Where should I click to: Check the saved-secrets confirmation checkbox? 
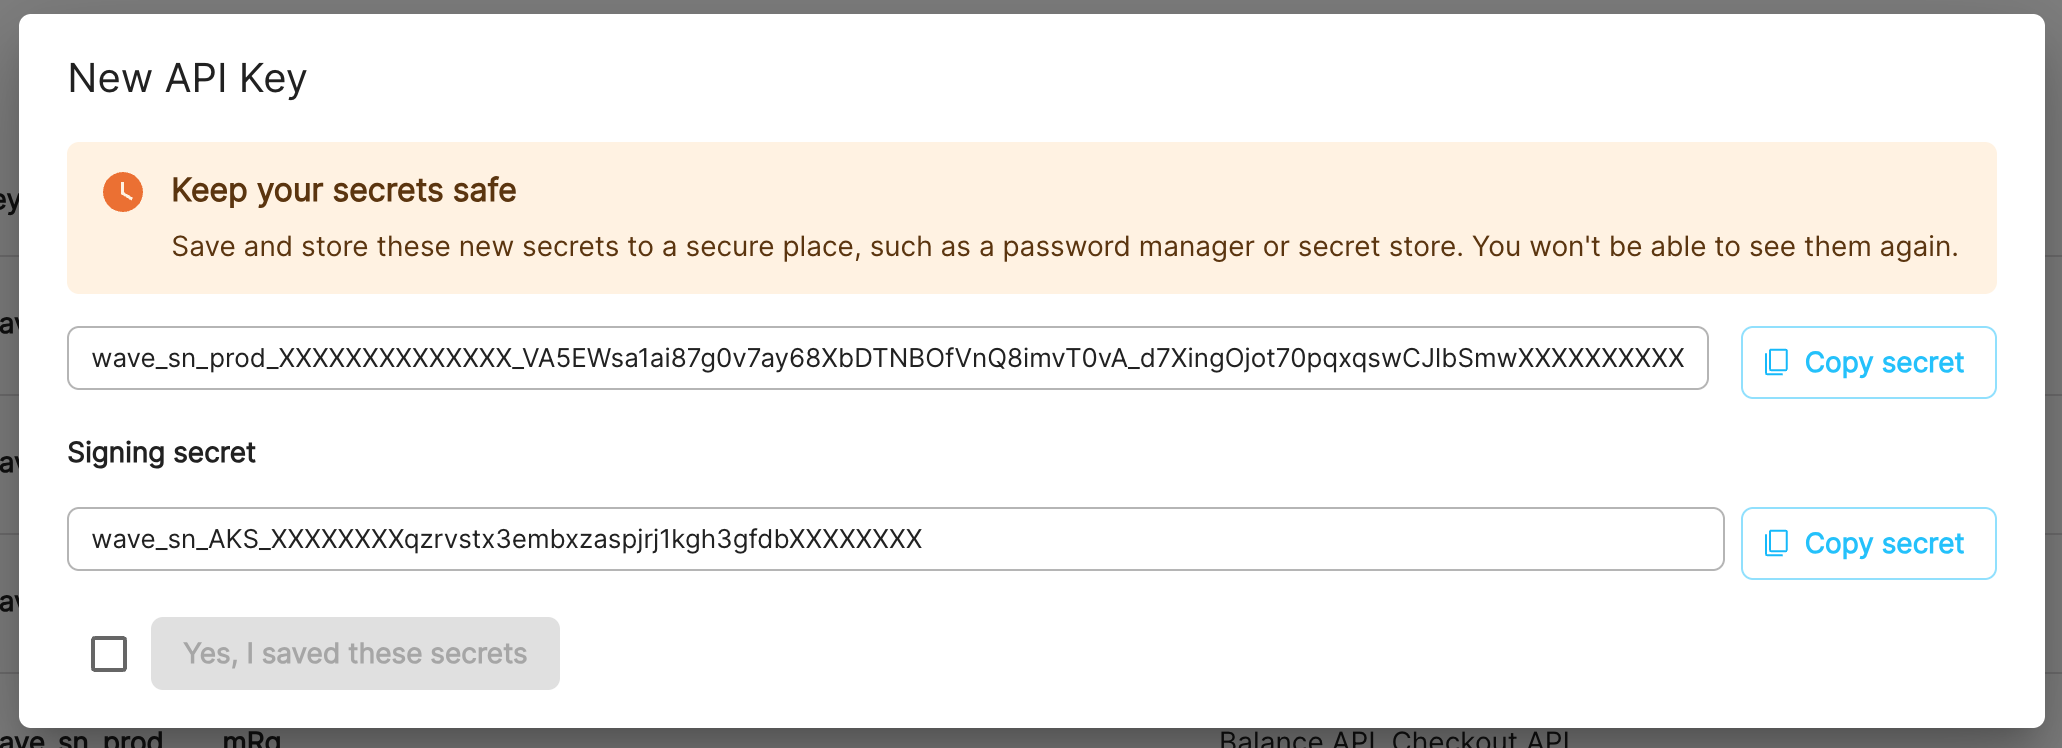pyautogui.click(x=109, y=654)
